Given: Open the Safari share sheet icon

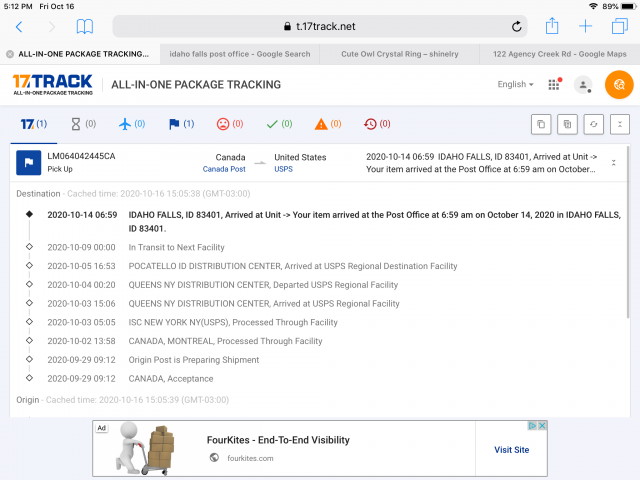Looking at the screenshot, I should tap(552, 26).
